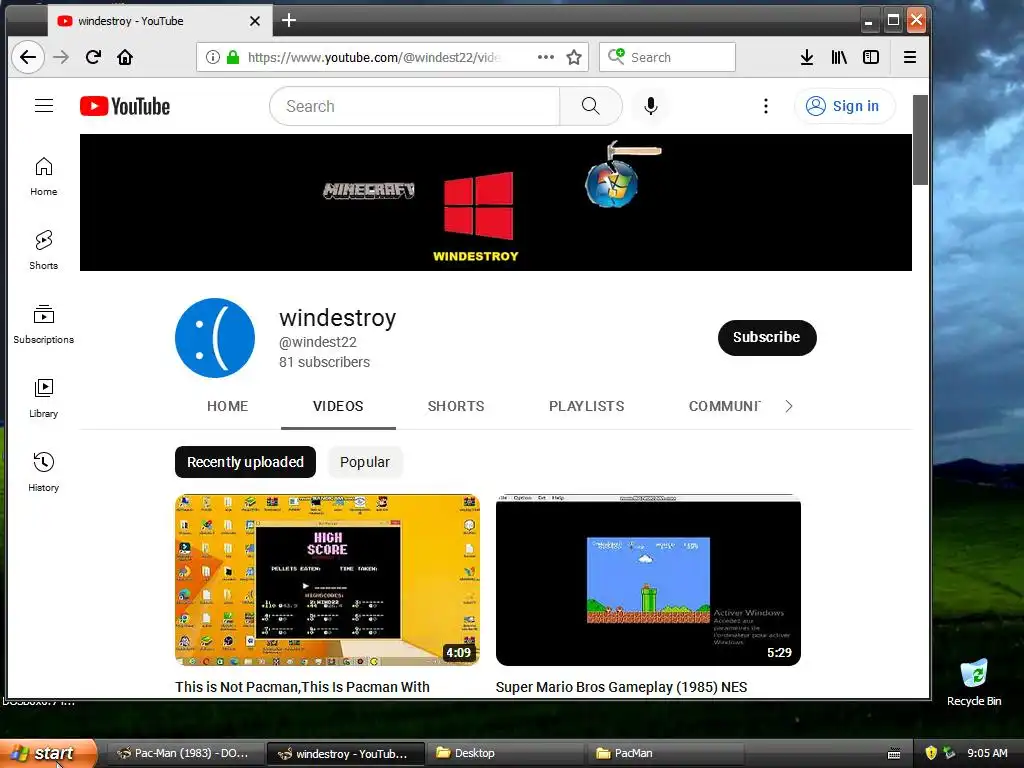
Task: Reload the current YouTube page
Action: pos(93,57)
